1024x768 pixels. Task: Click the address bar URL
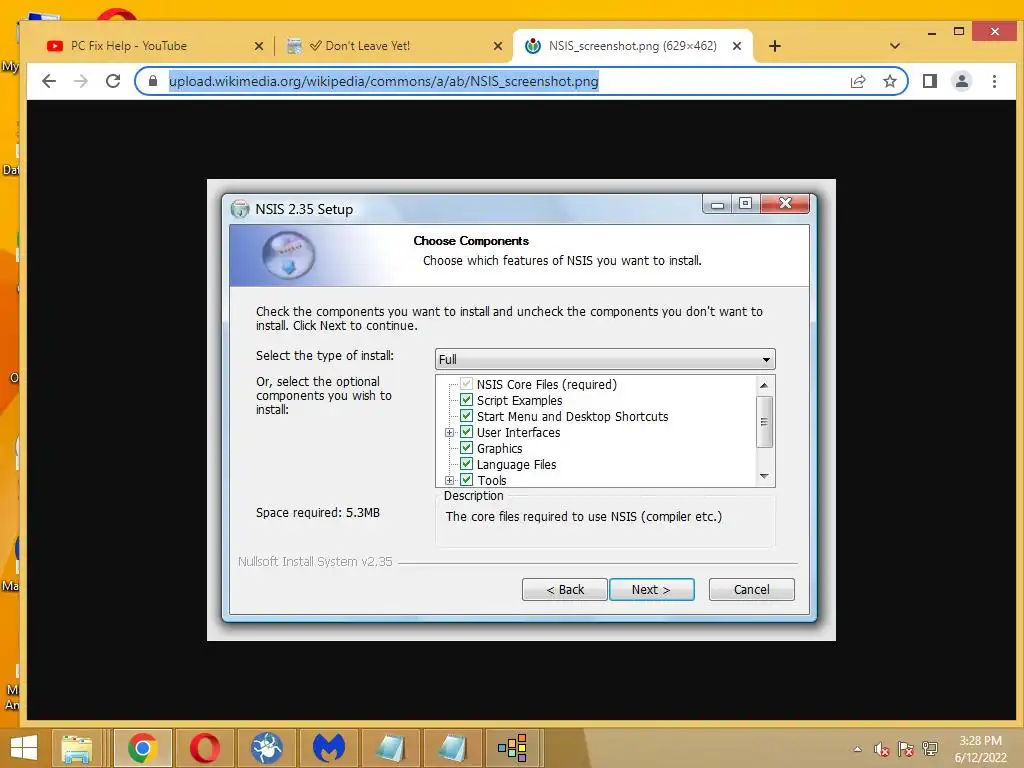[383, 81]
